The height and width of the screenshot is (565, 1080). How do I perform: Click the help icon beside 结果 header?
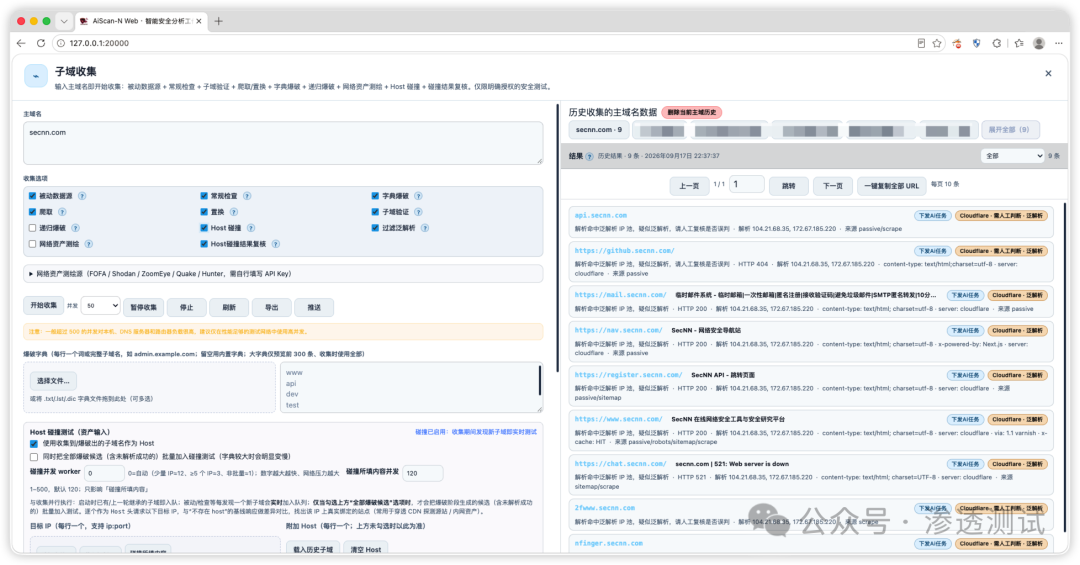(x=589, y=156)
